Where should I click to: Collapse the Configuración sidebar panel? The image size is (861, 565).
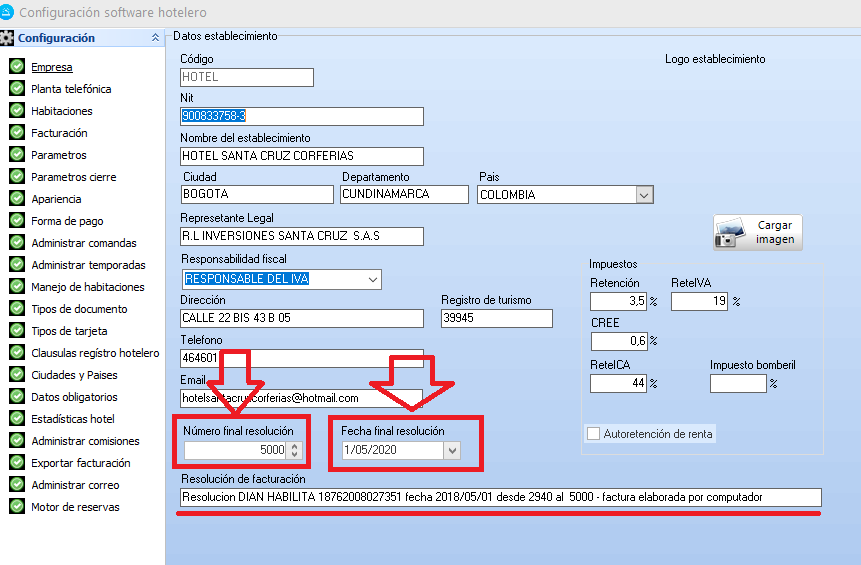click(x=154, y=38)
